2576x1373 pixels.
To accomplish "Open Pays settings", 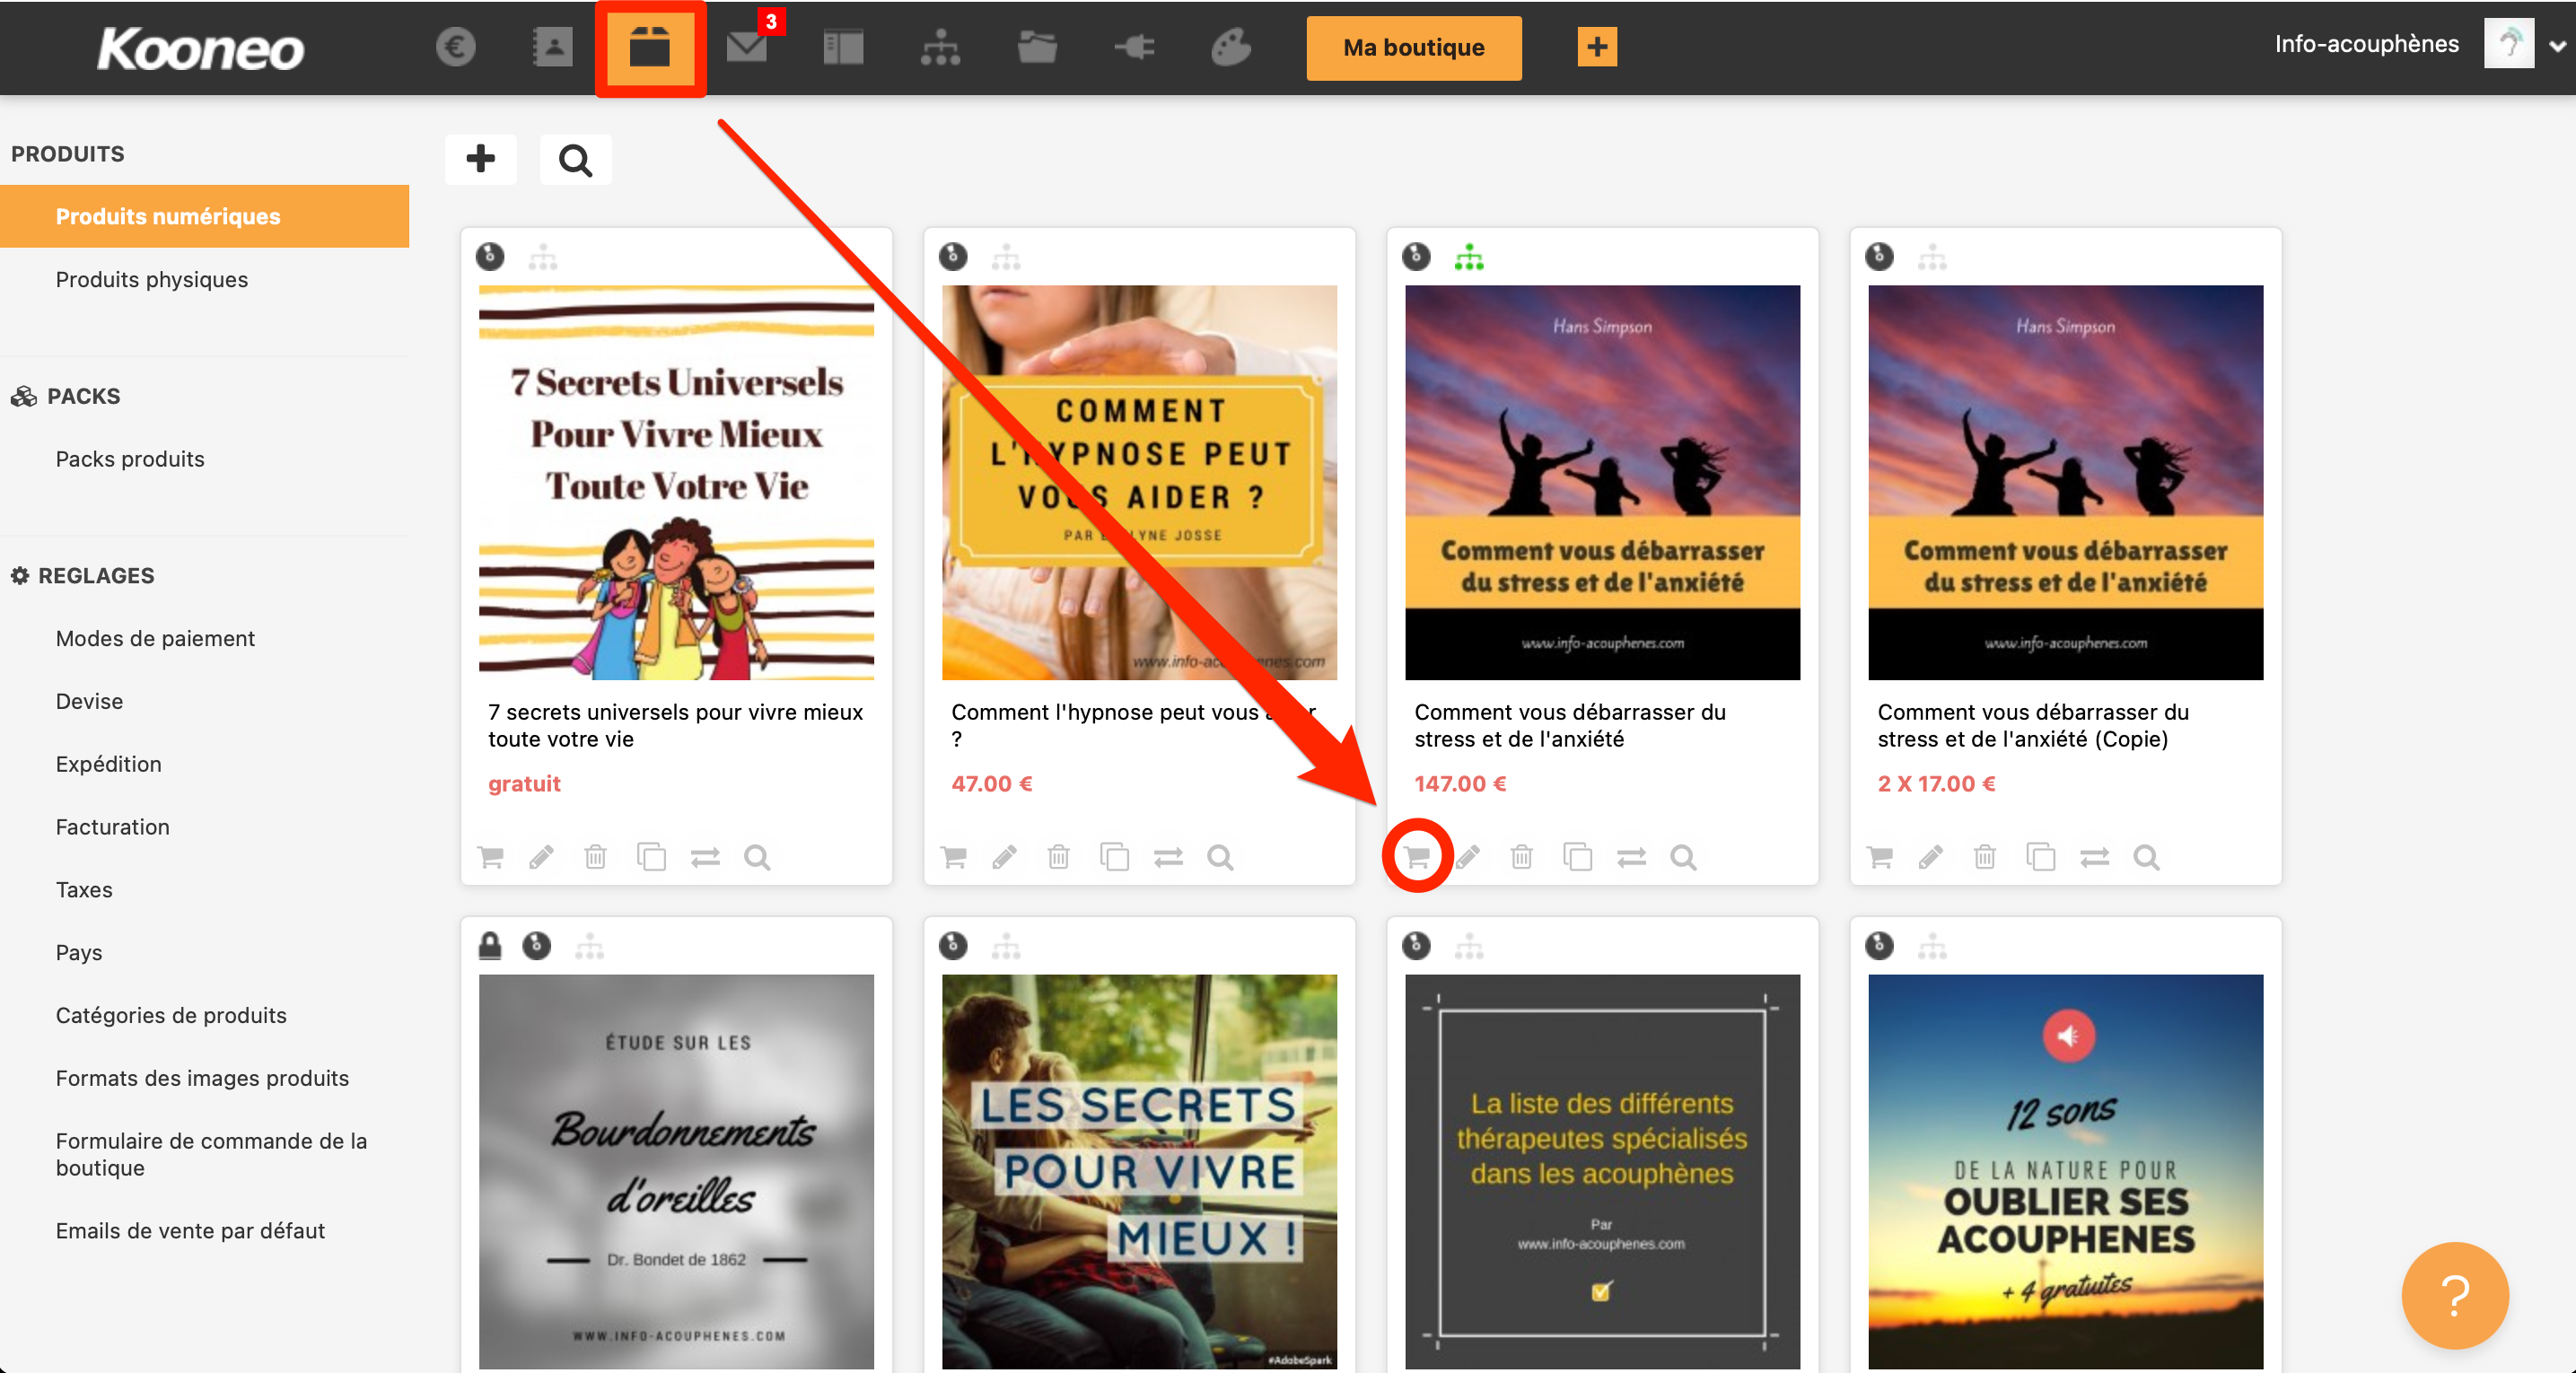I will pyautogui.click(x=78, y=953).
